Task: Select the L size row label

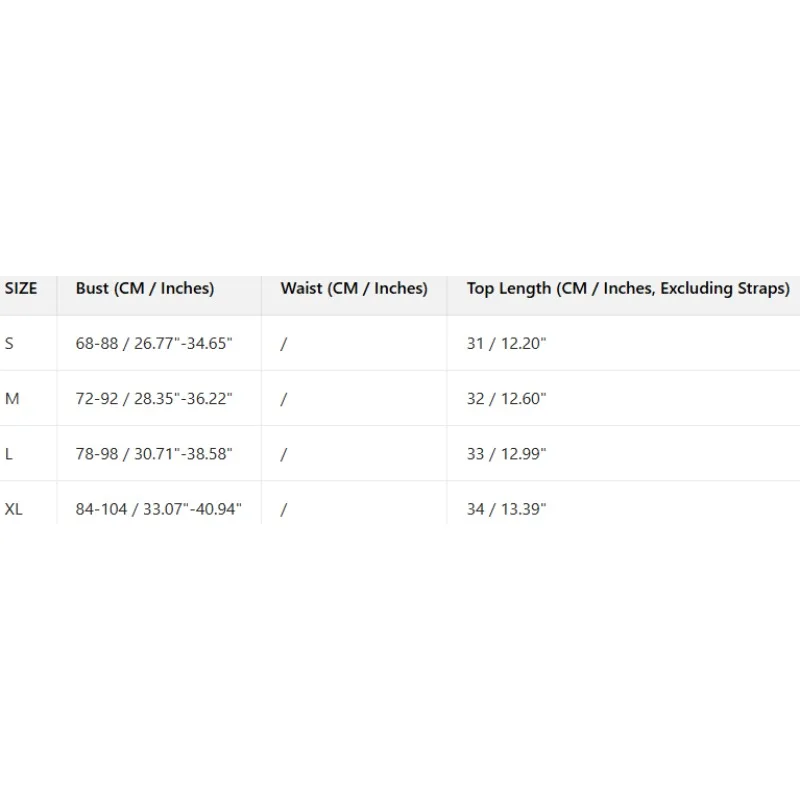Action: coord(9,453)
